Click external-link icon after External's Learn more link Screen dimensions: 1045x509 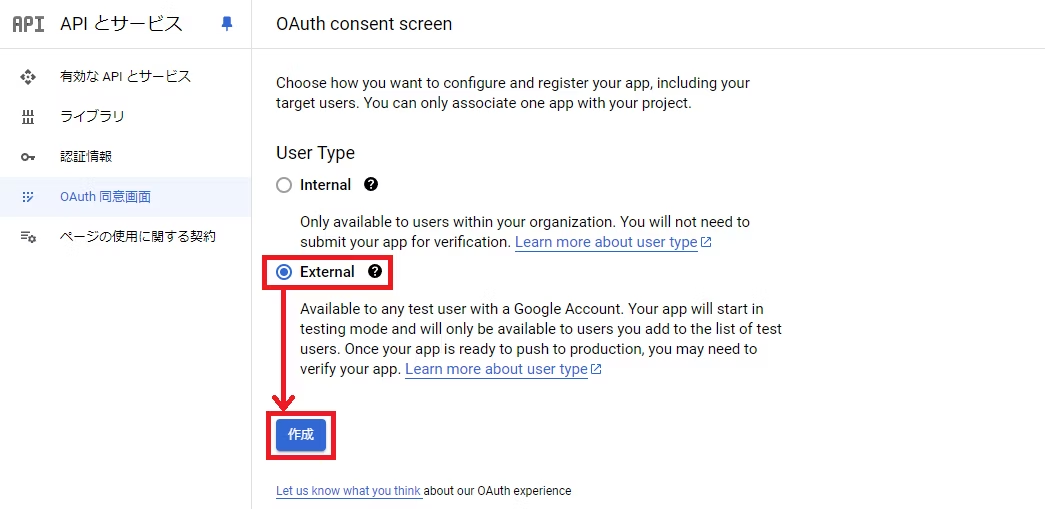coord(596,369)
